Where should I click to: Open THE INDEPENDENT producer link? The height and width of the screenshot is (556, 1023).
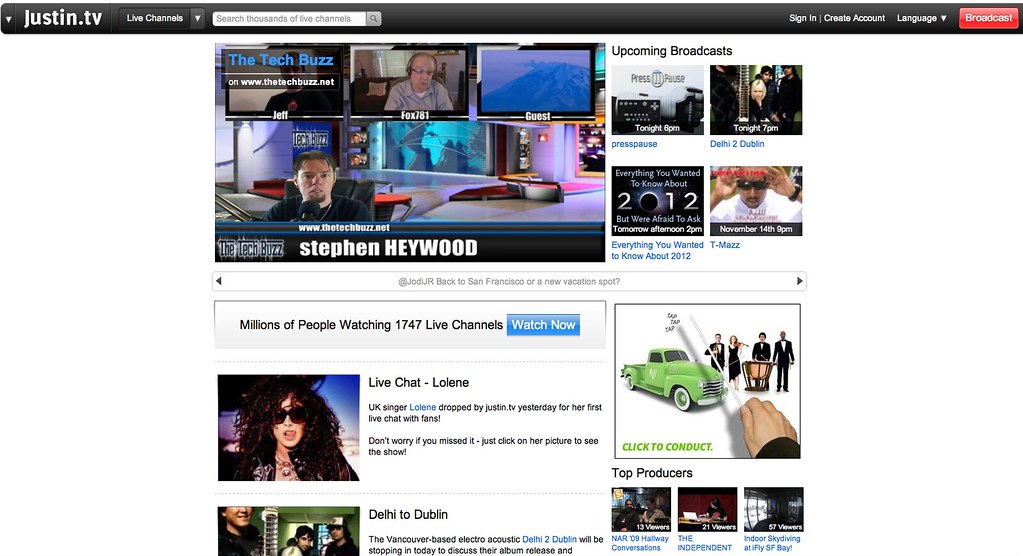pos(705,544)
